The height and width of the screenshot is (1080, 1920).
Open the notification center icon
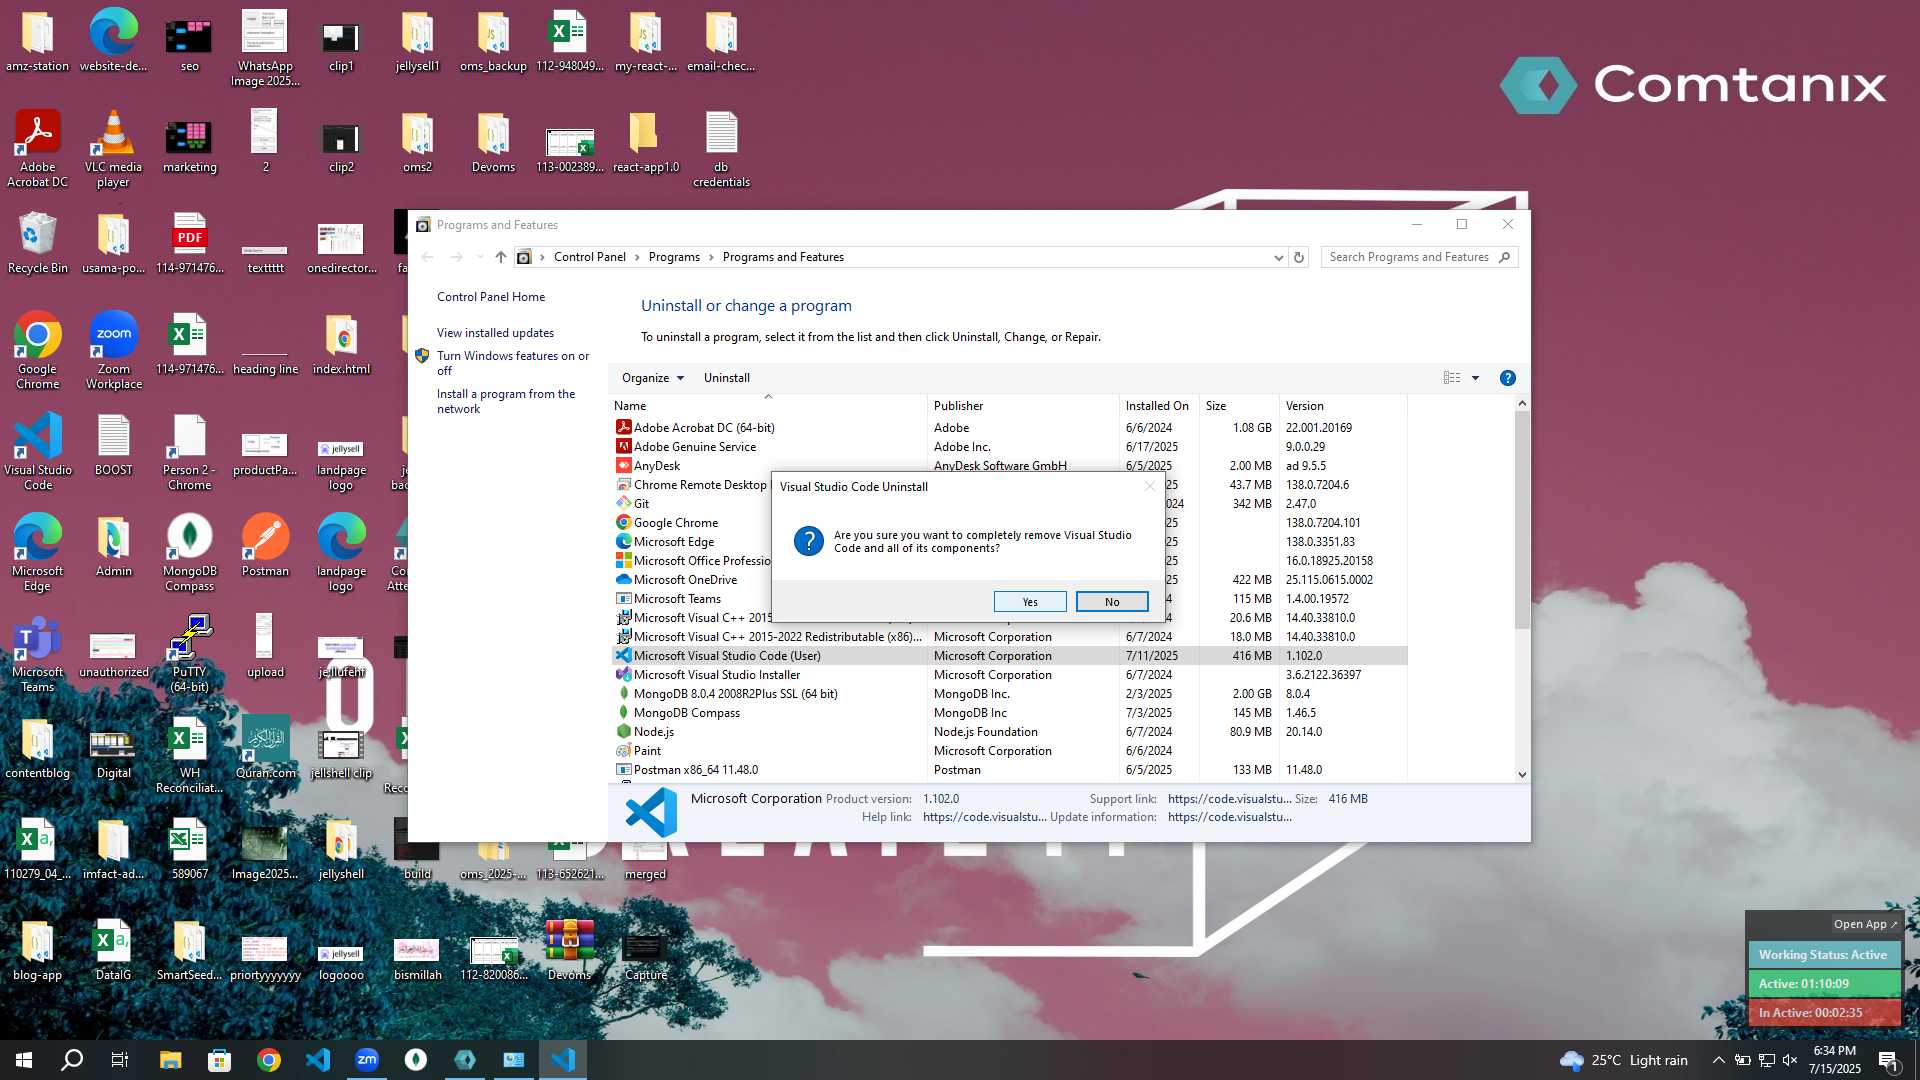pos(1889,1061)
